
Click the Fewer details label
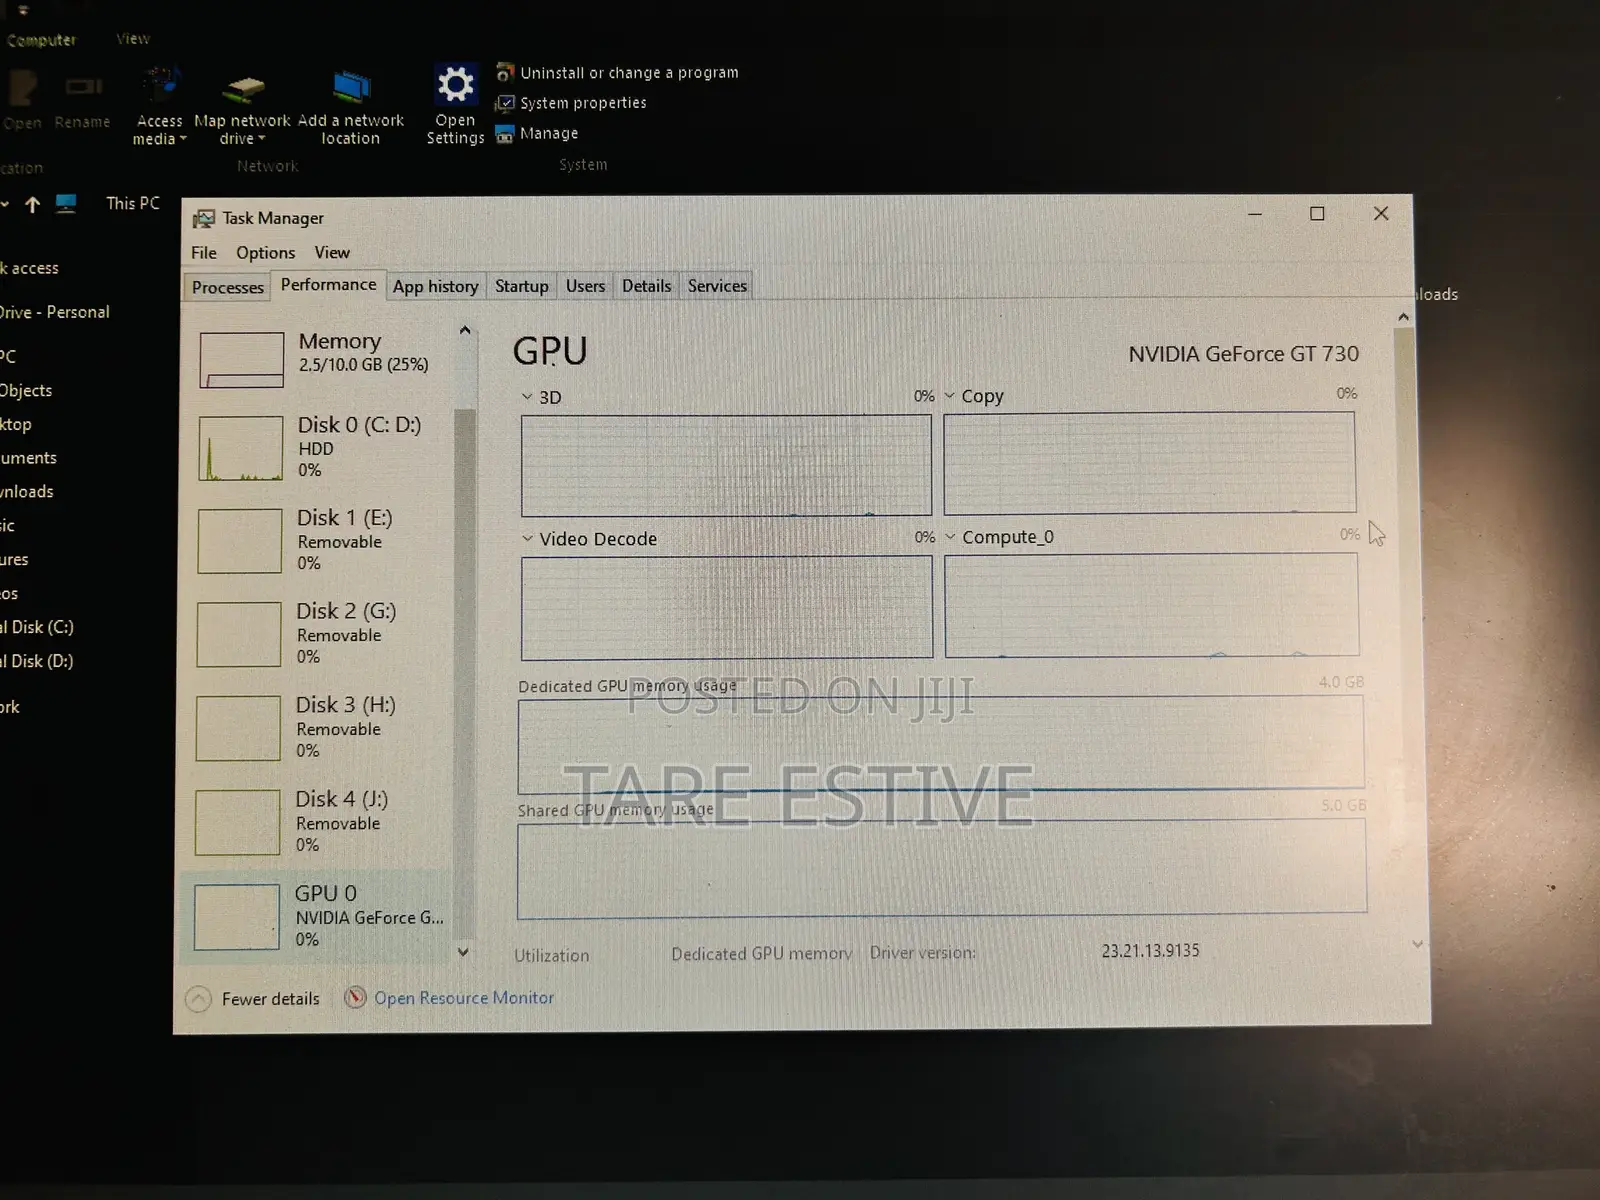pyautogui.click(x=271, y=999)
